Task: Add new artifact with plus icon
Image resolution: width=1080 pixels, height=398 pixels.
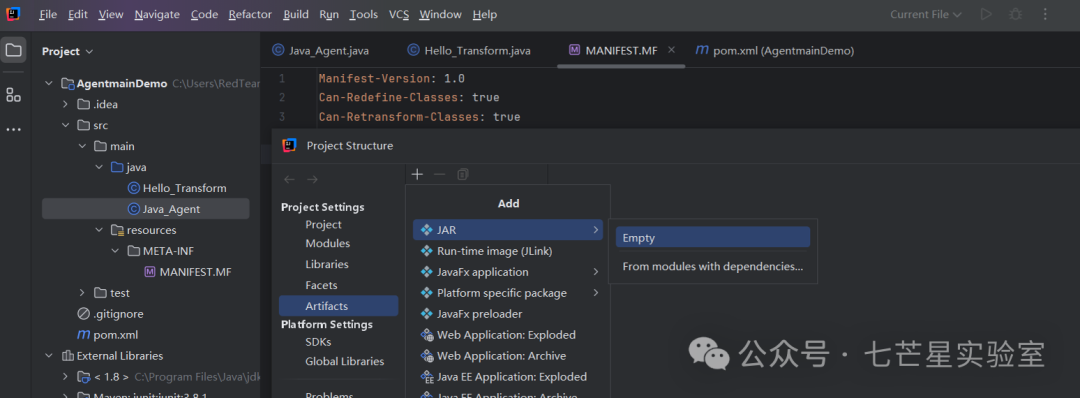Action: tap(417, 175)
